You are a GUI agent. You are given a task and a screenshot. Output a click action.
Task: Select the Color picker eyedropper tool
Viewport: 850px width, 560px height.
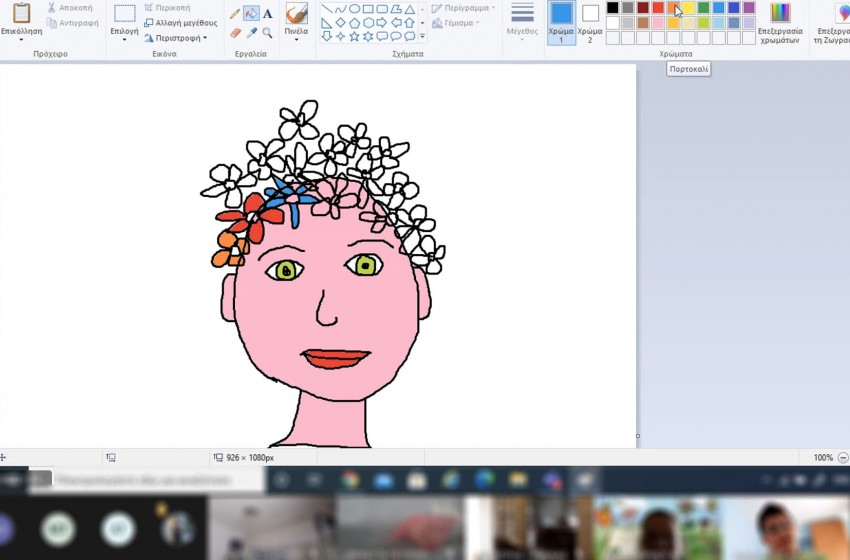pos(251,33)
